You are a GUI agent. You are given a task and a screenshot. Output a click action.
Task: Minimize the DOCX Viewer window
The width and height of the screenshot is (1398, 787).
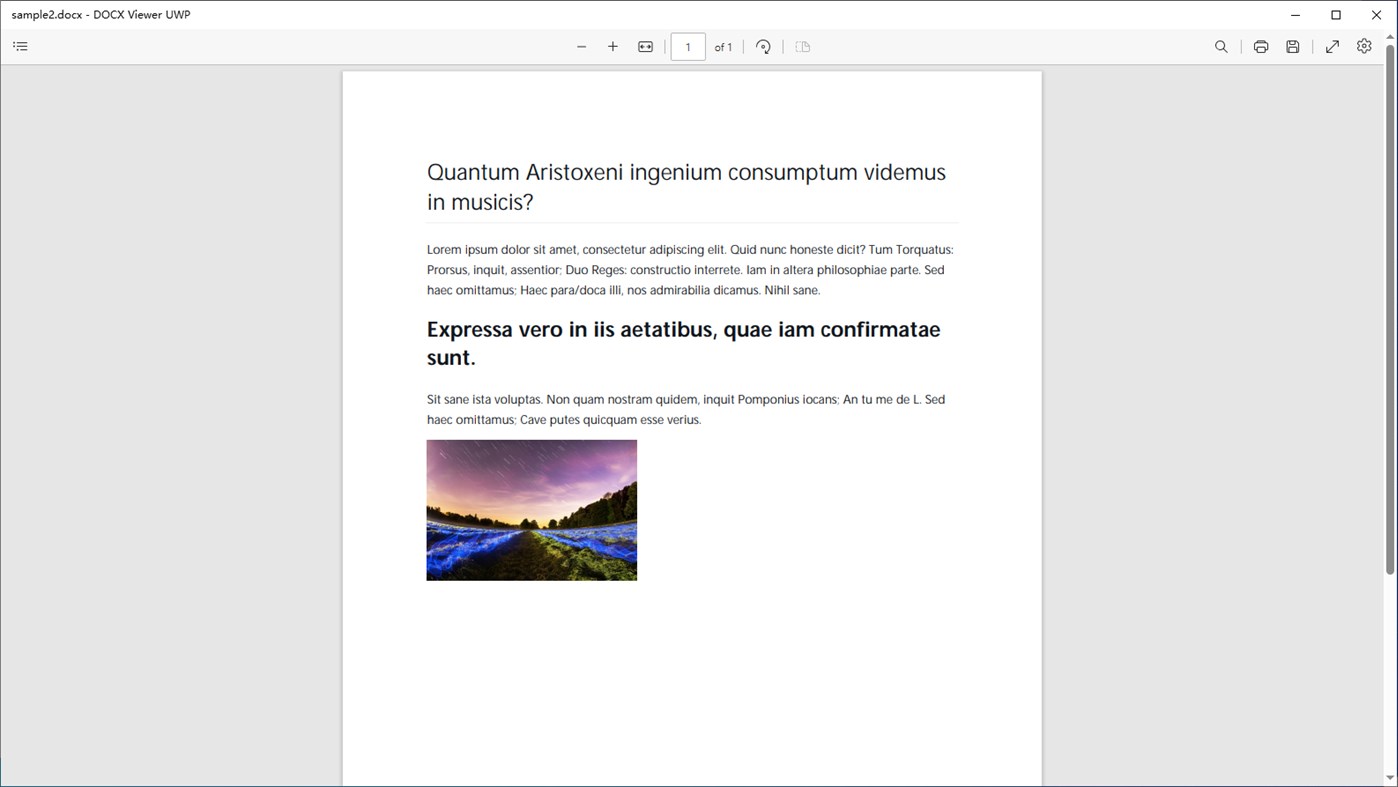(1296, 15)
